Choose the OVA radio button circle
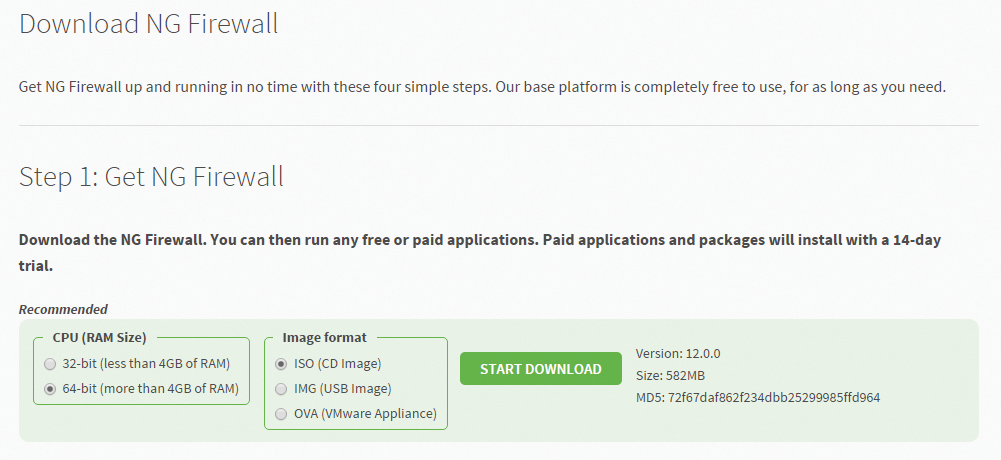This screenshot has height=460, width=1001. pyautogui.click(x=281, y=414)
